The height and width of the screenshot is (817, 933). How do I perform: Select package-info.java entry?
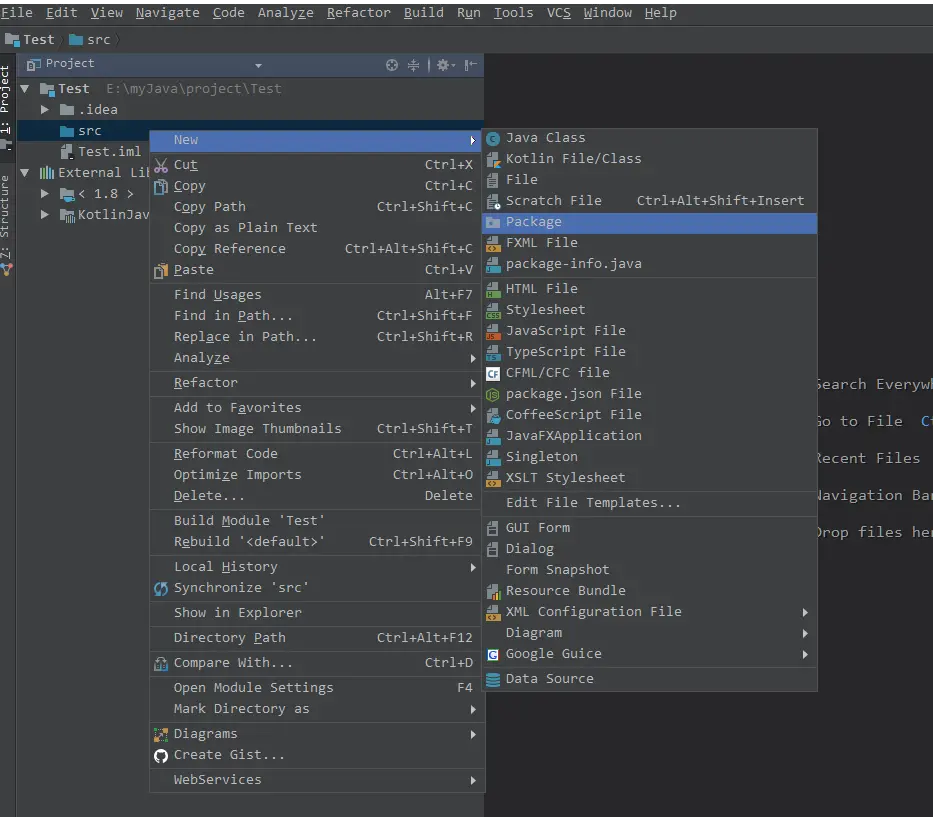tap(649, 264)
